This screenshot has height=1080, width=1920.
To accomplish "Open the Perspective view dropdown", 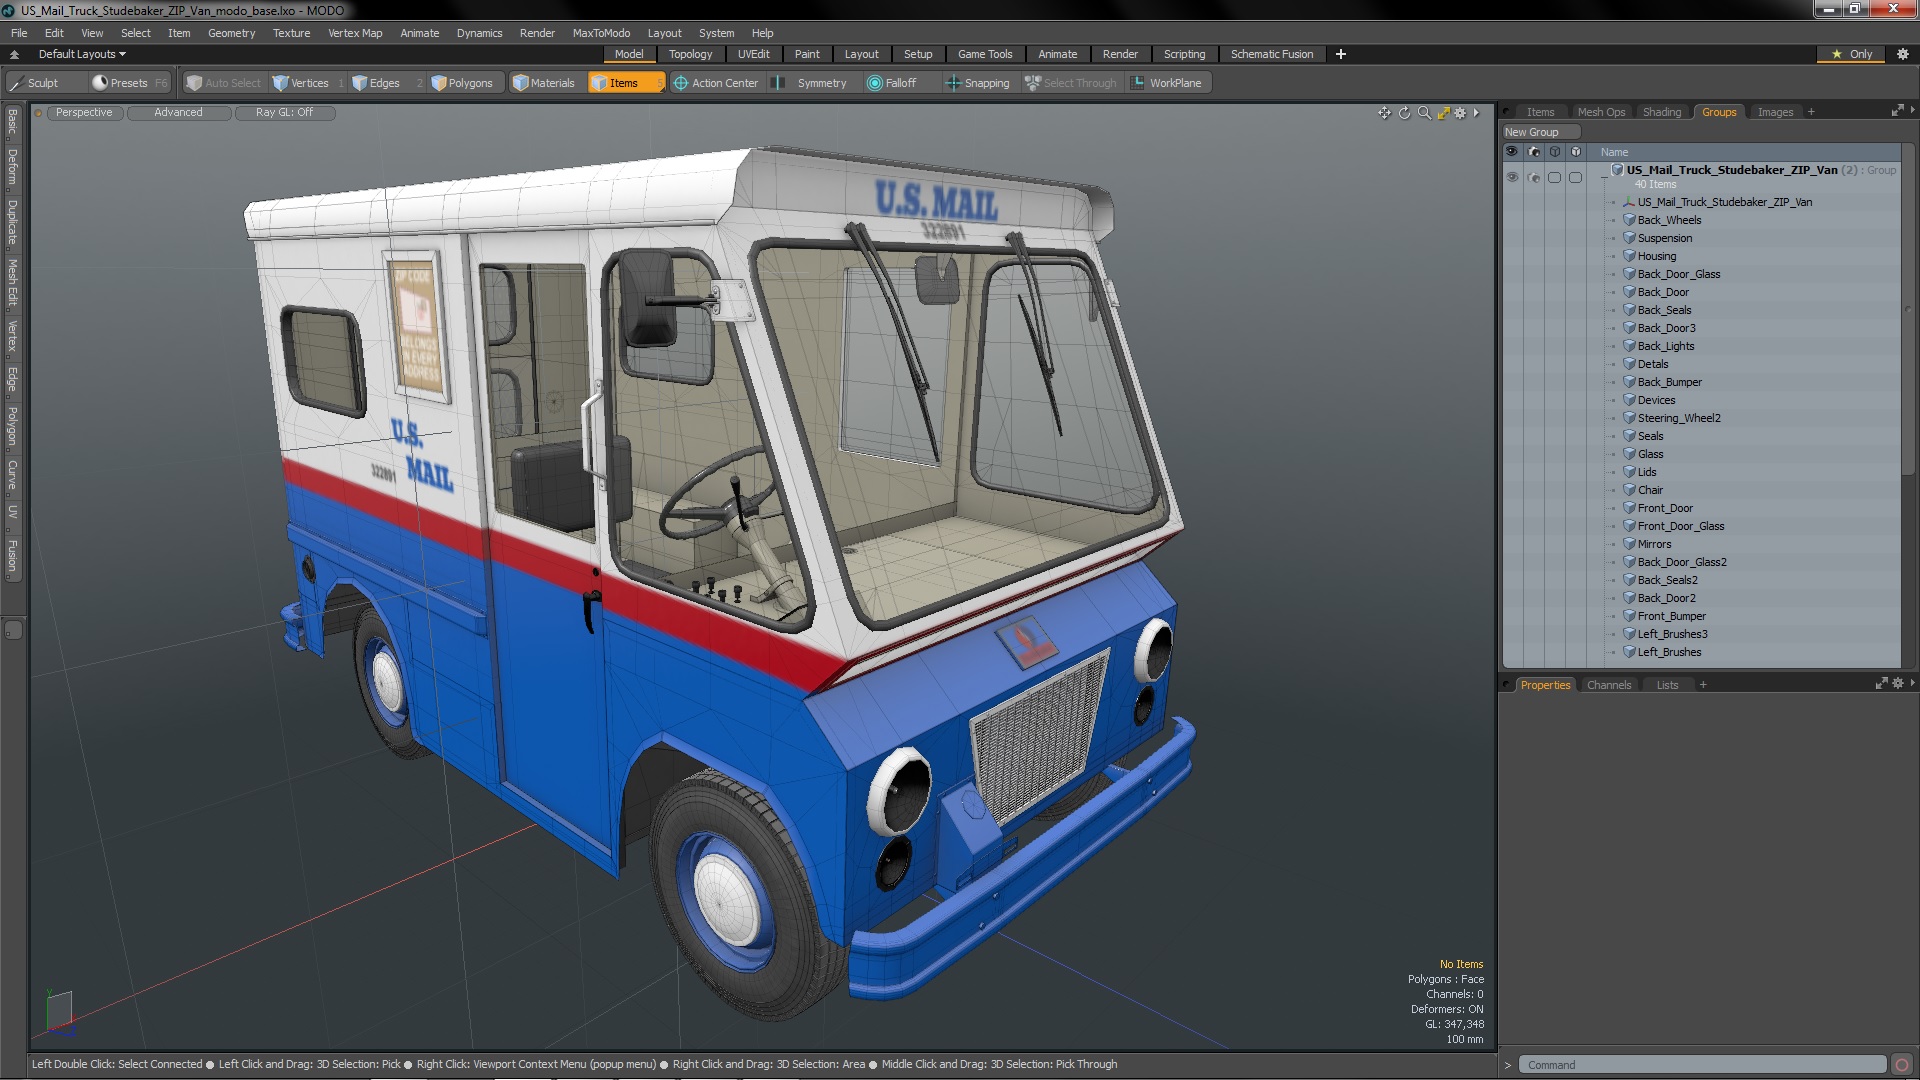I will [x=84, y=113].
